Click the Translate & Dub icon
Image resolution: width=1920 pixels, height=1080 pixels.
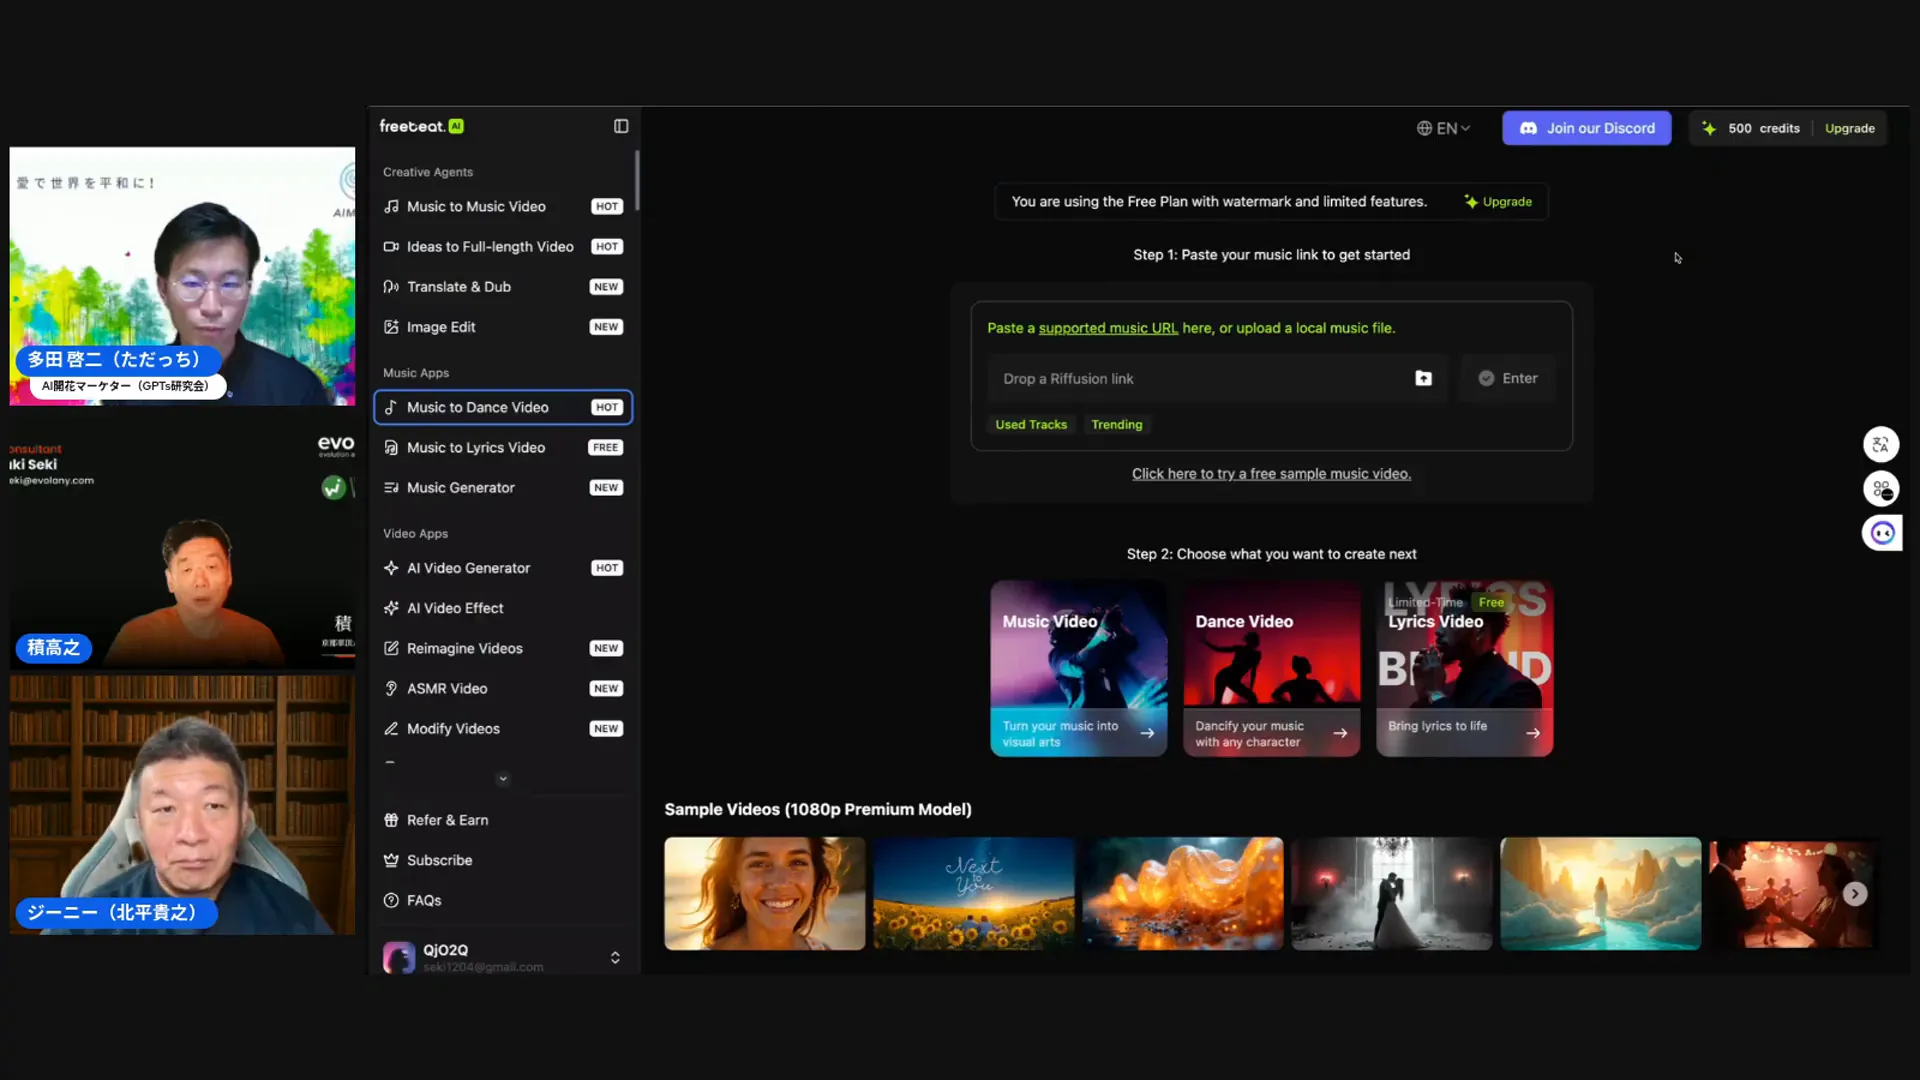[x=391, y=286]
